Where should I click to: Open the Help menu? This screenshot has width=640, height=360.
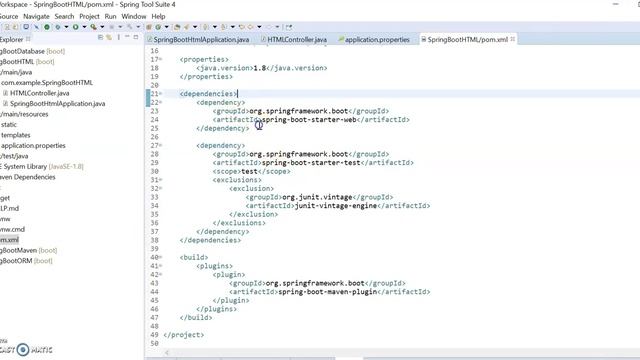(158, 16)
